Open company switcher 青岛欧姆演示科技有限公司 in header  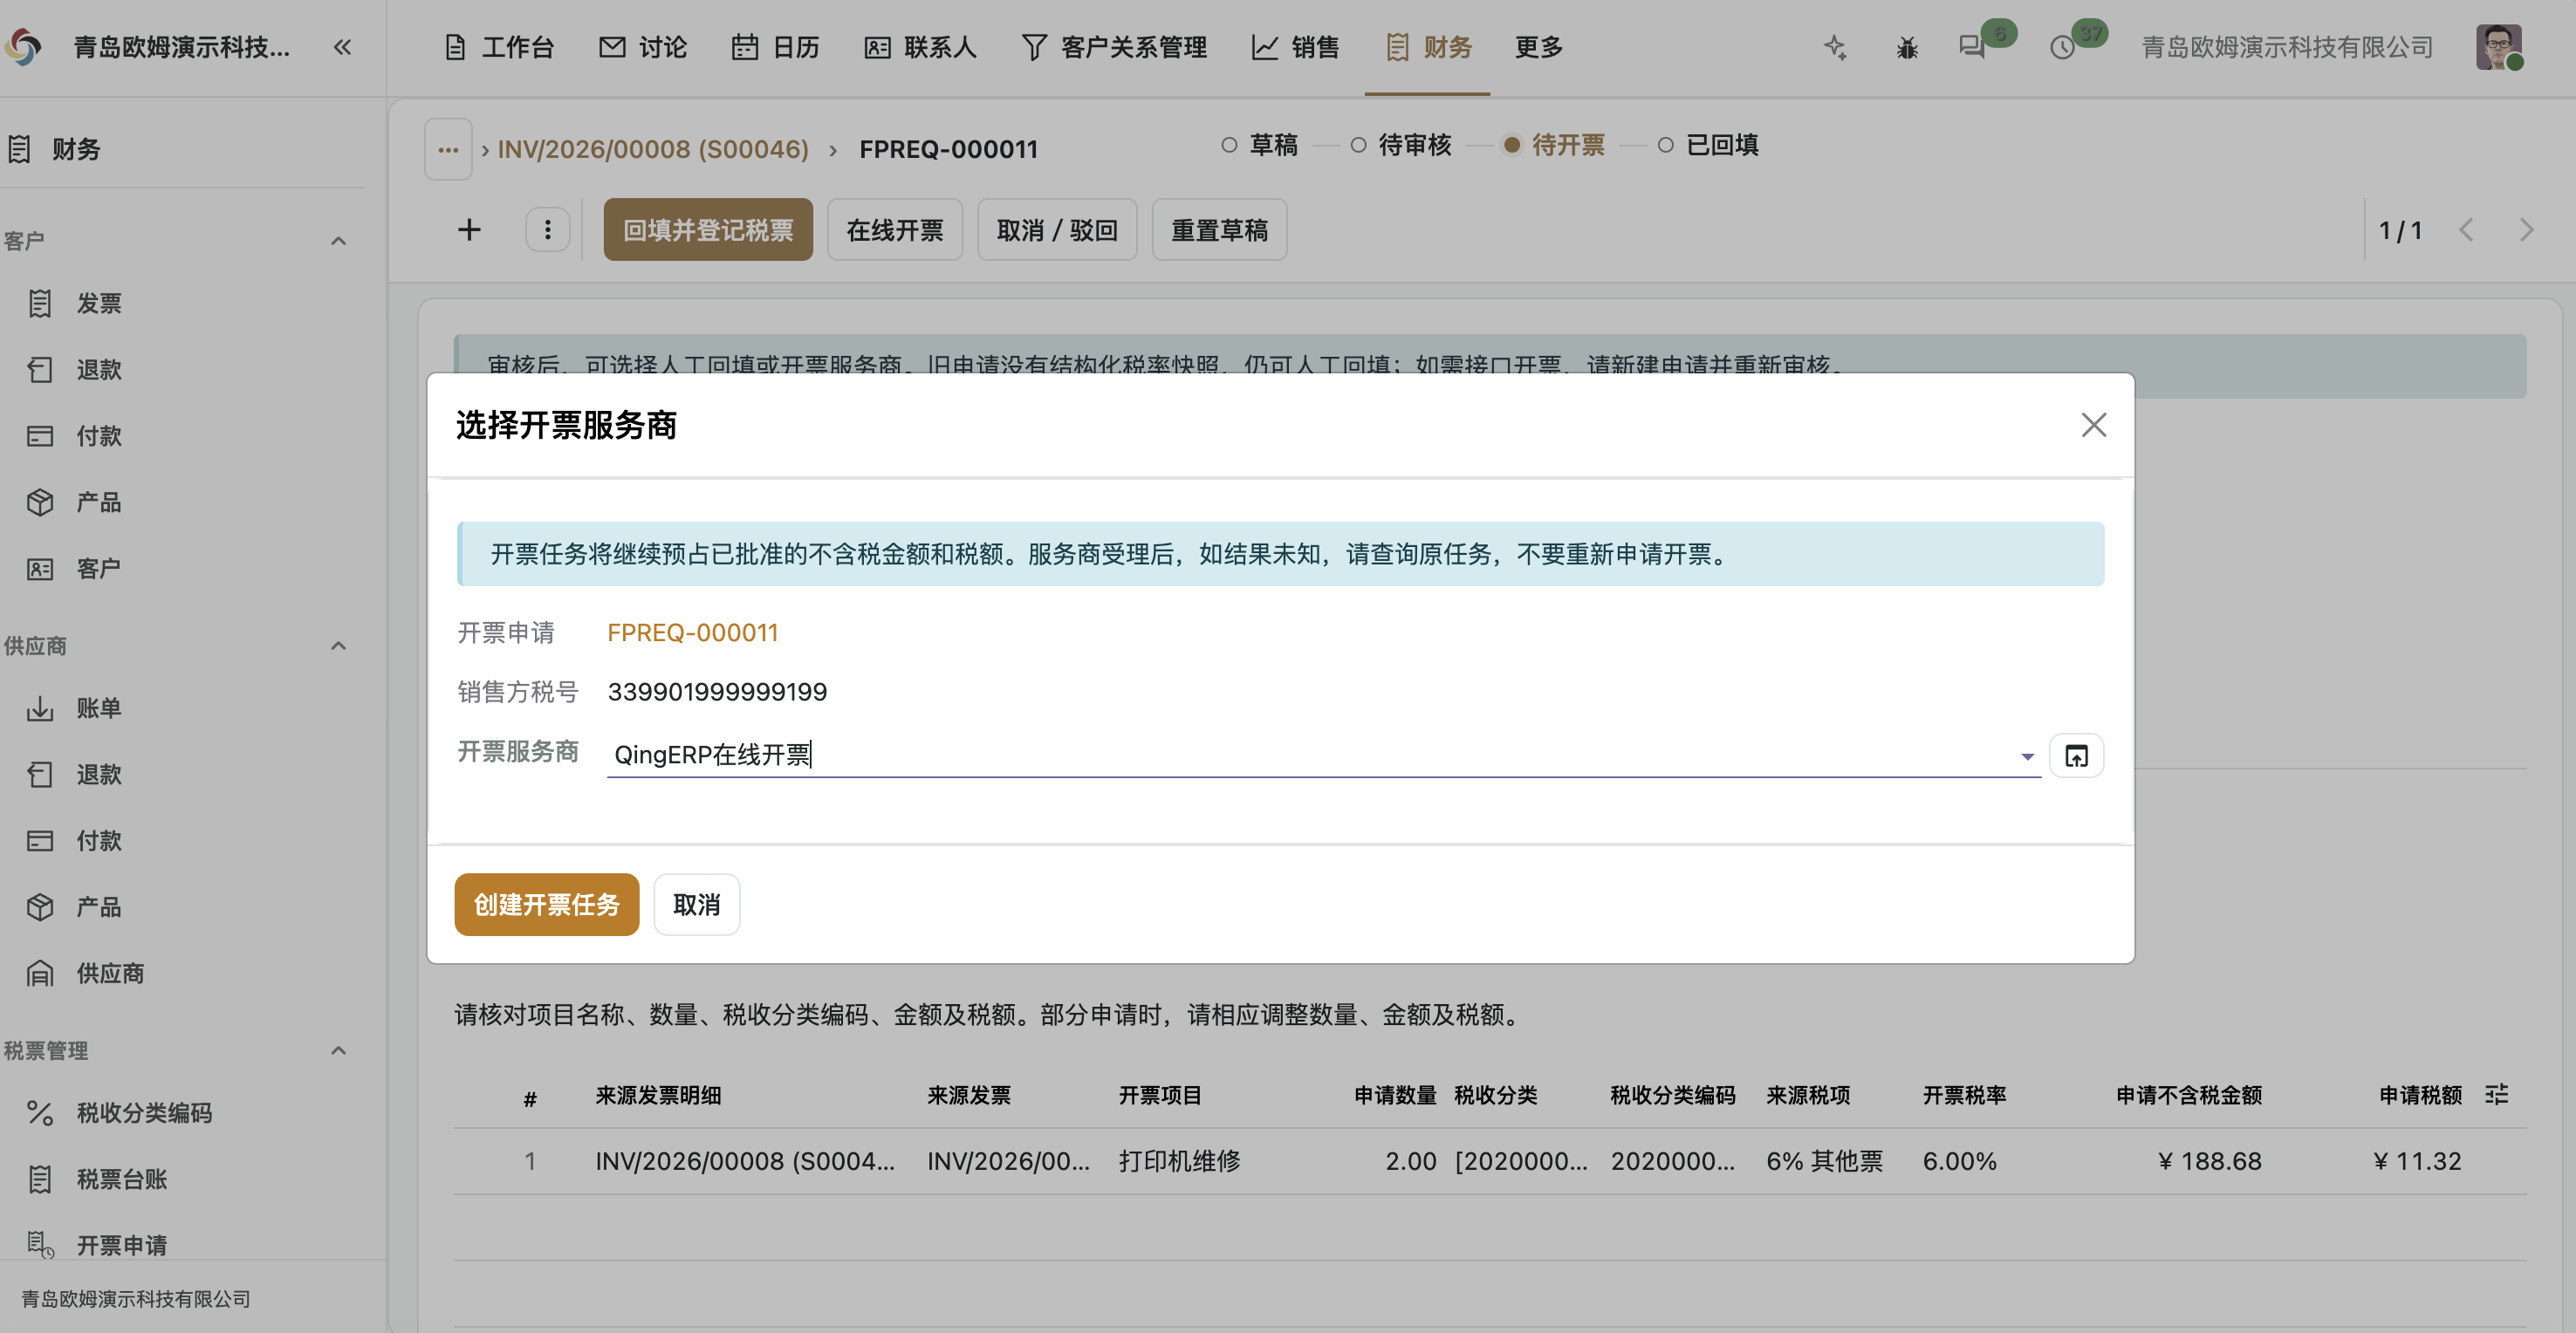point(2286,47)
